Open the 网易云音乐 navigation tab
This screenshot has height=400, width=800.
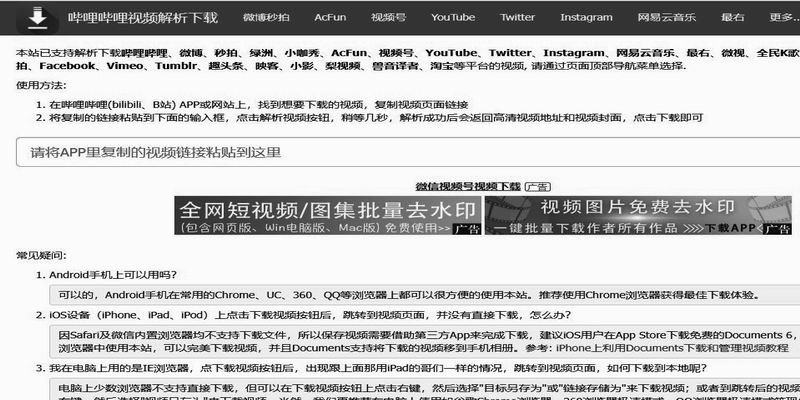(663, 18)
